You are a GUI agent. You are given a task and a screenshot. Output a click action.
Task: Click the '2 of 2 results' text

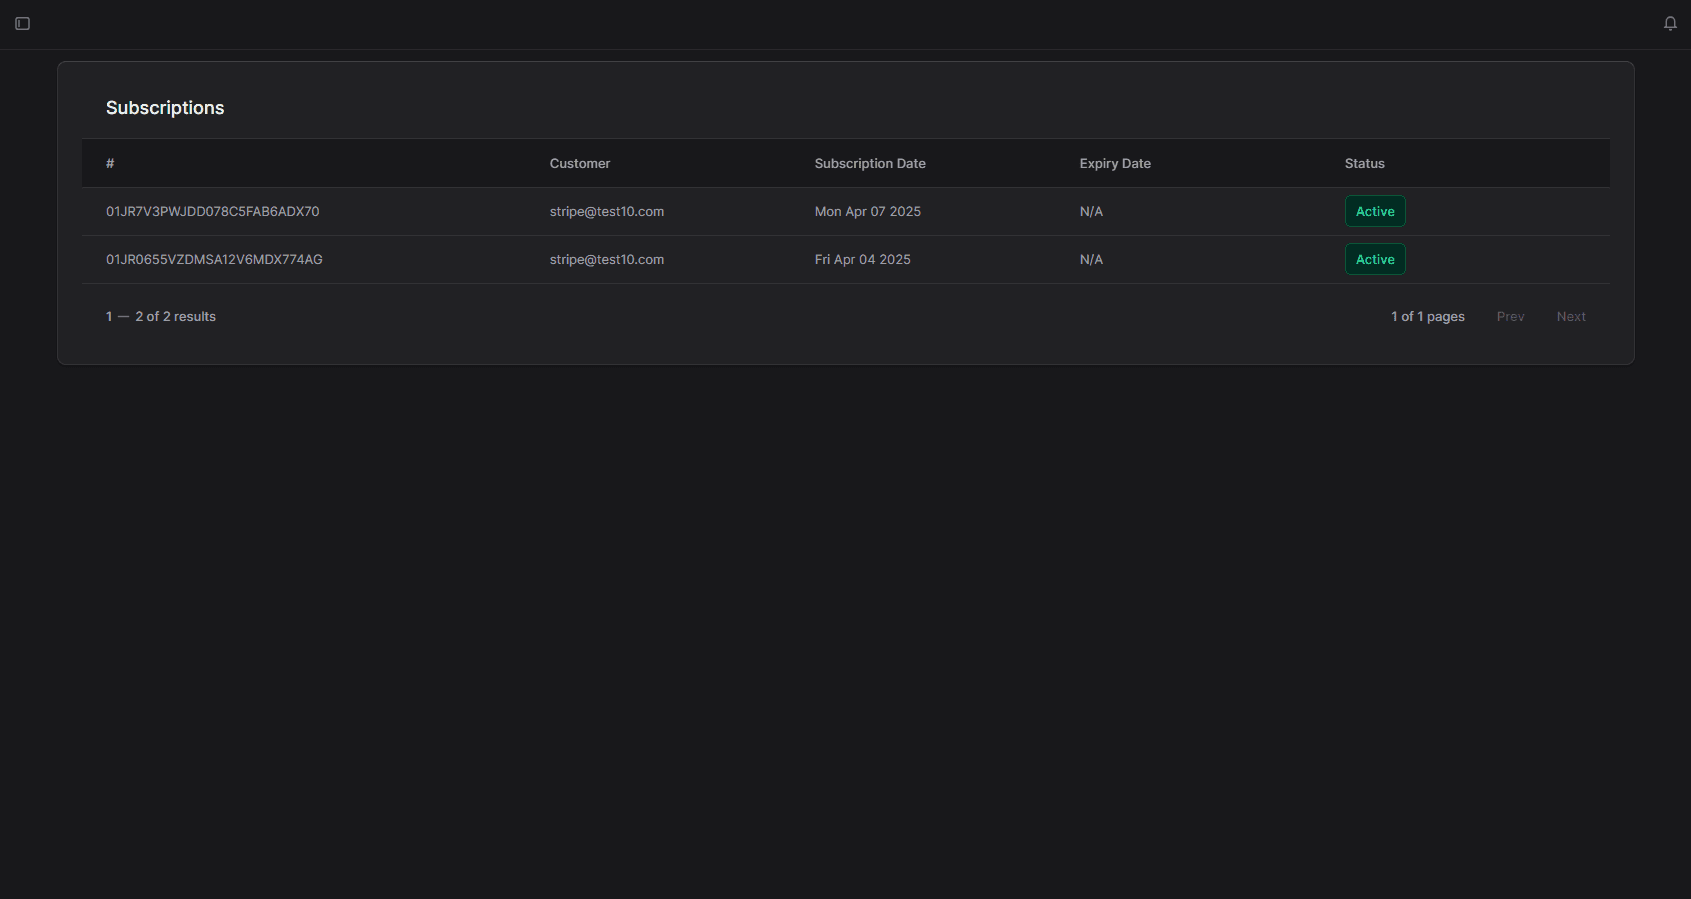pos(175,317)
